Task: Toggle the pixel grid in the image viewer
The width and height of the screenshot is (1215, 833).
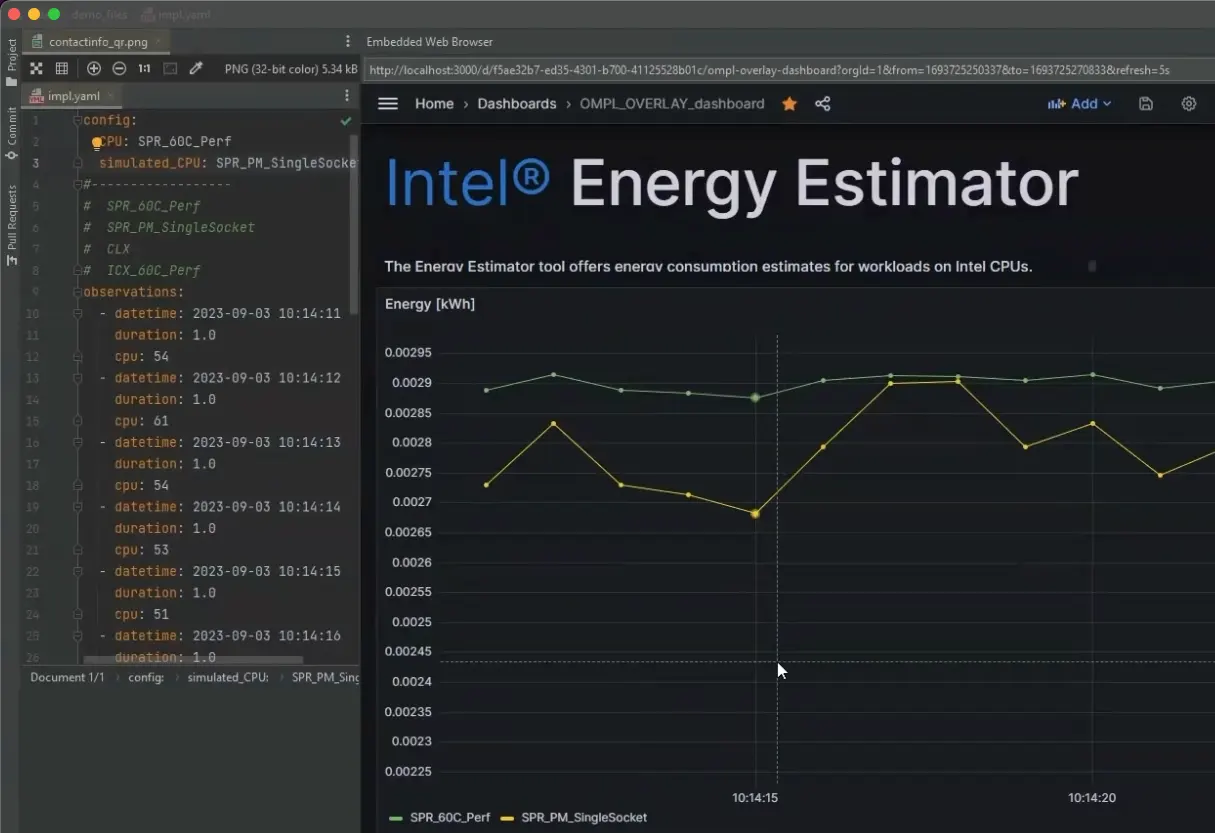Action: [x=62, y=69]
